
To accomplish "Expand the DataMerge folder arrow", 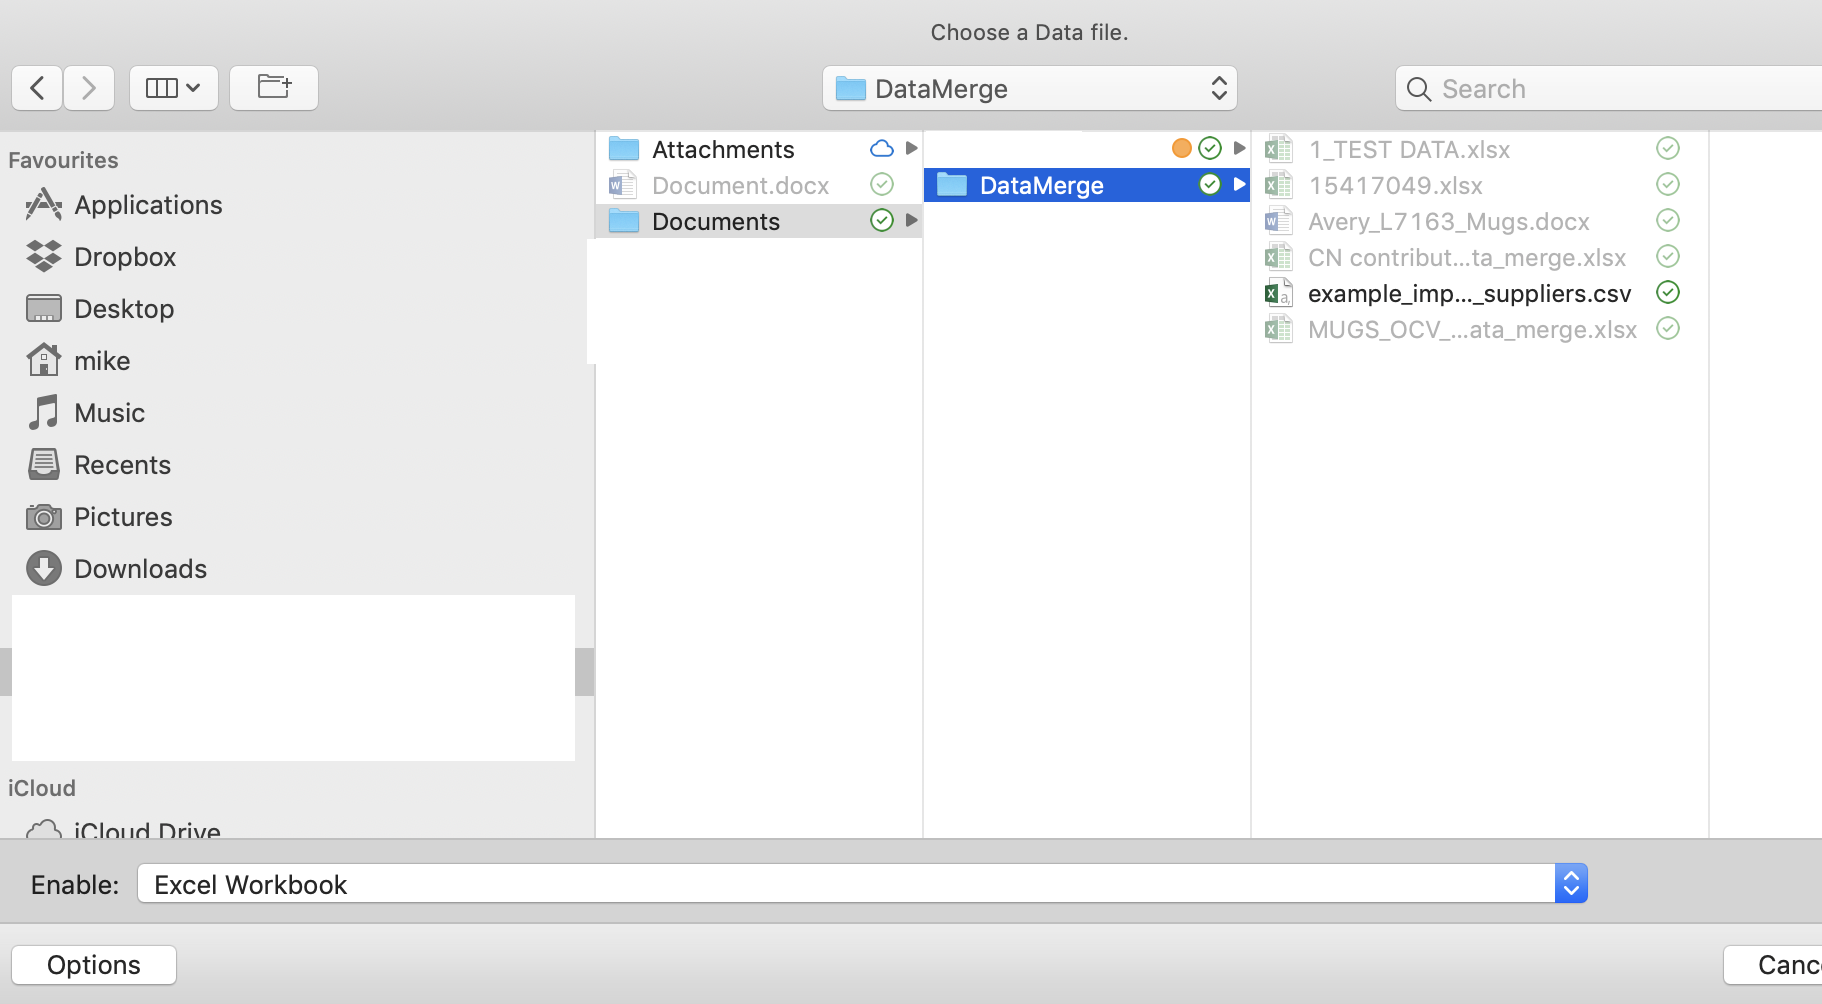I will point(1239,184).
